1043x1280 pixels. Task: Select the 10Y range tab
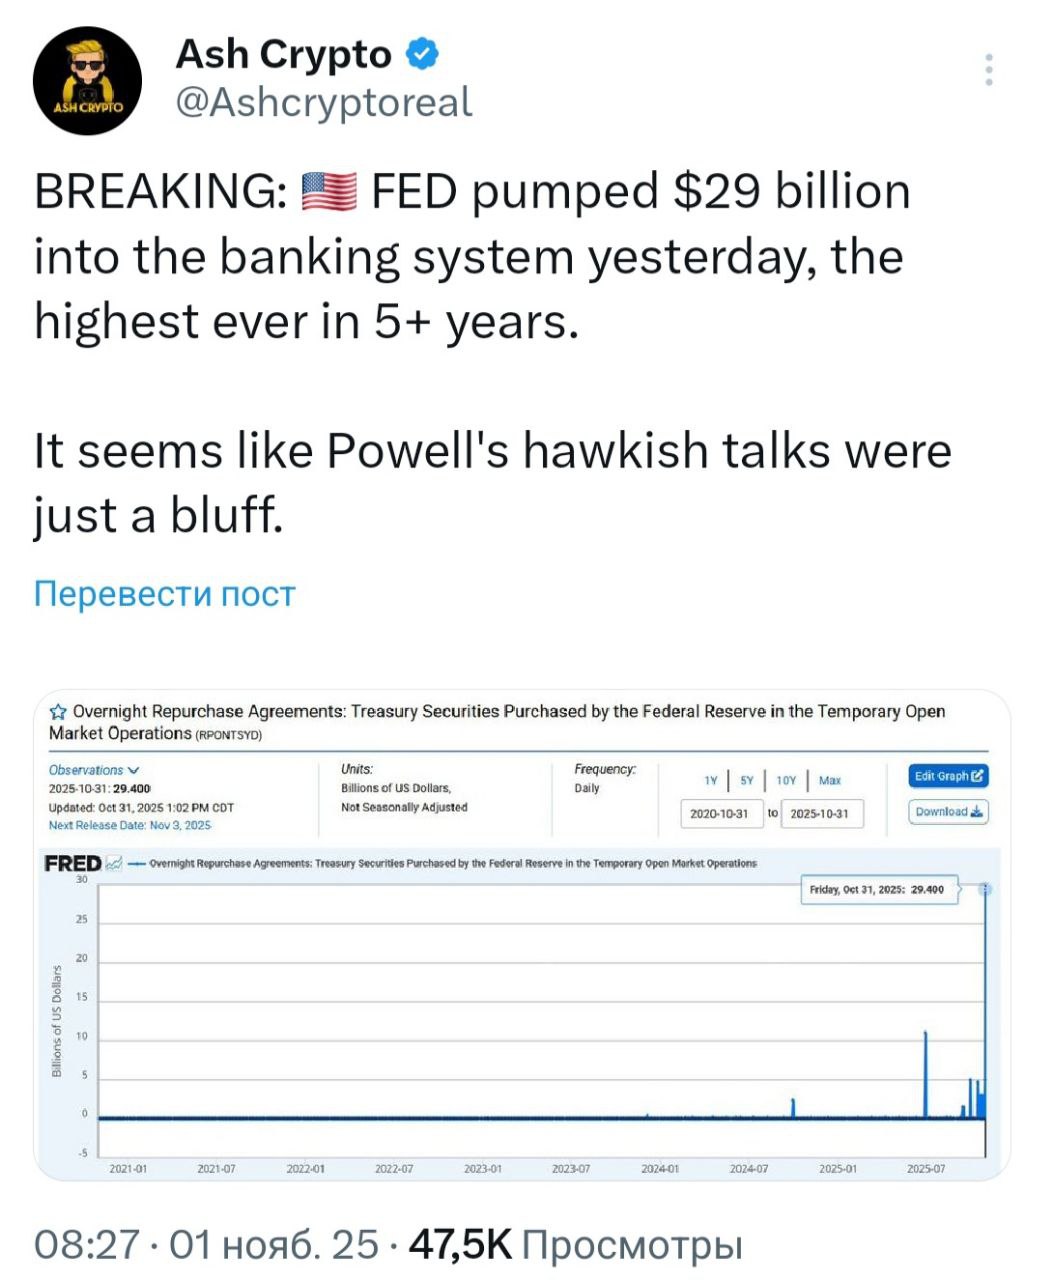[x=785, y=780]
